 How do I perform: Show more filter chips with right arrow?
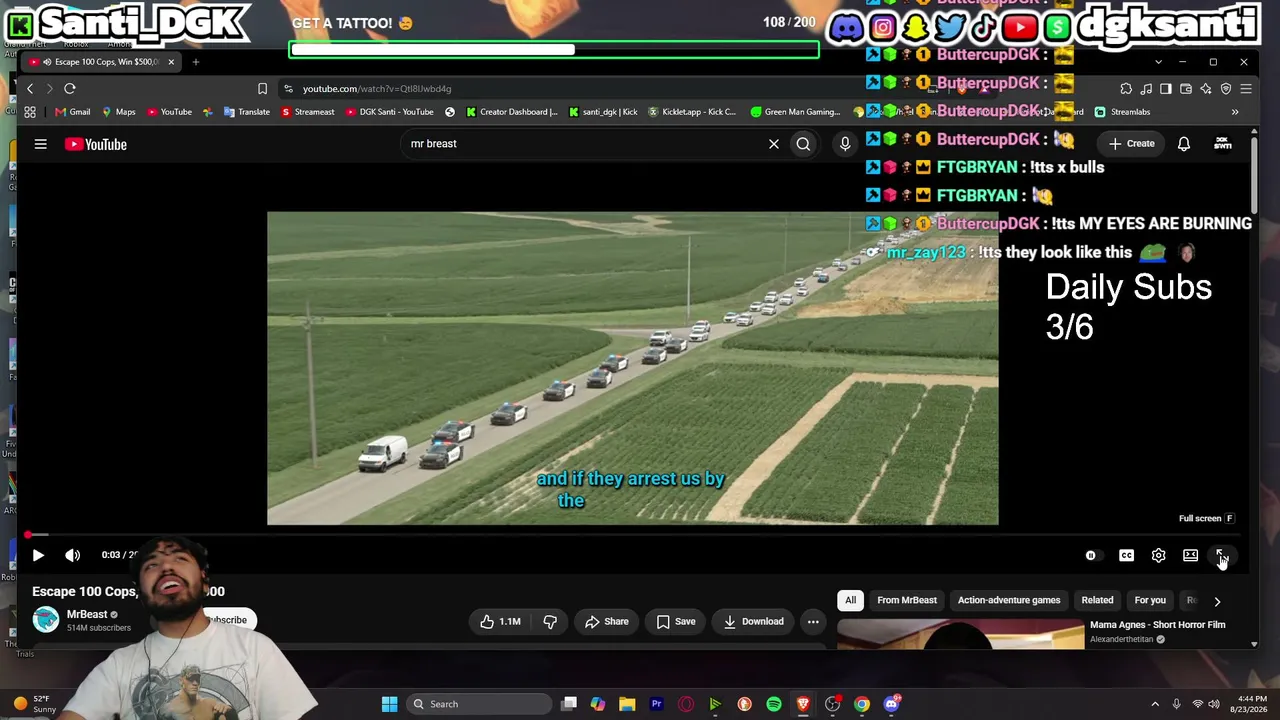[1217, 601]
